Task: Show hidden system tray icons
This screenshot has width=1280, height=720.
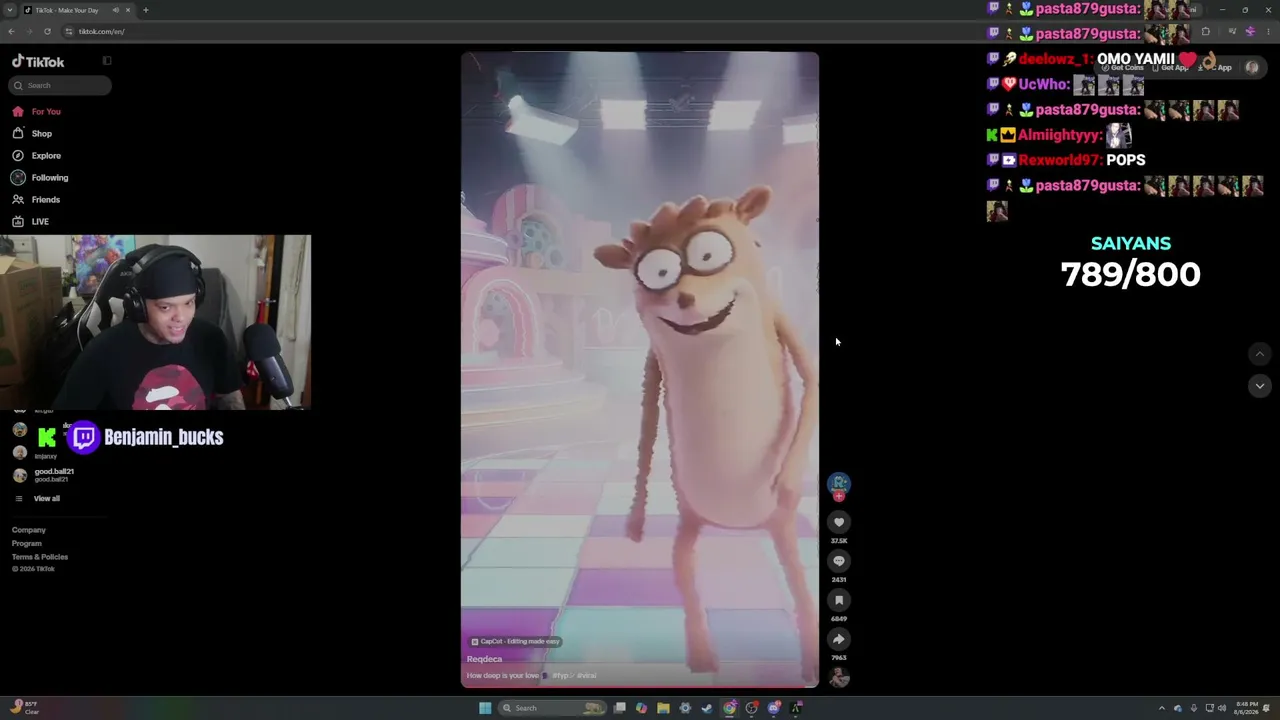Action: pyautogui.click(x=1161, y=708)
